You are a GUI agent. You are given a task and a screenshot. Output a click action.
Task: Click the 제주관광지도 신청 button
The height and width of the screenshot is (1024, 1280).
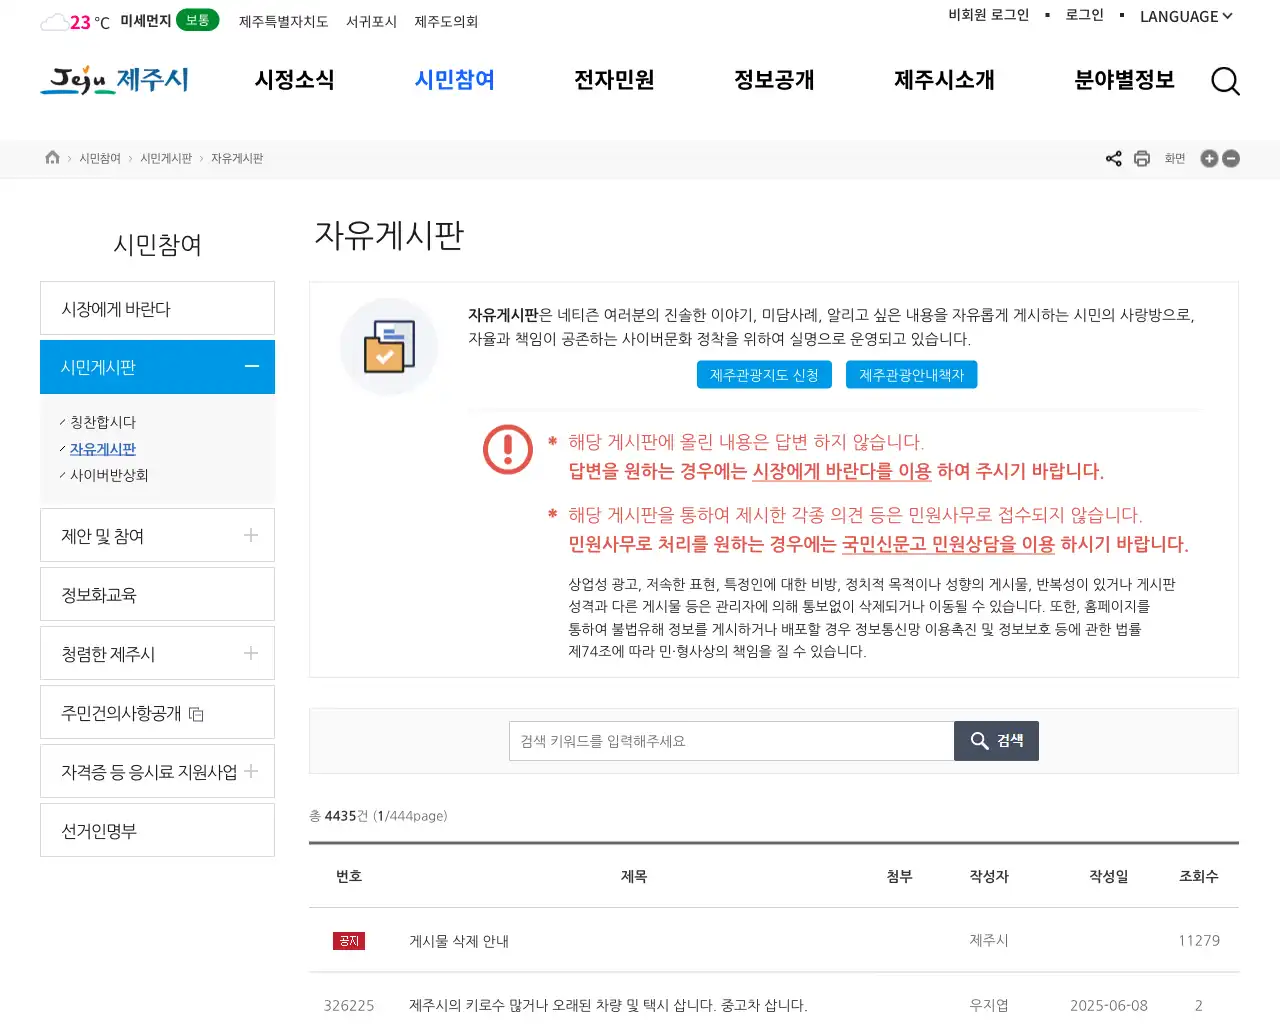click(x=764, y=375)
